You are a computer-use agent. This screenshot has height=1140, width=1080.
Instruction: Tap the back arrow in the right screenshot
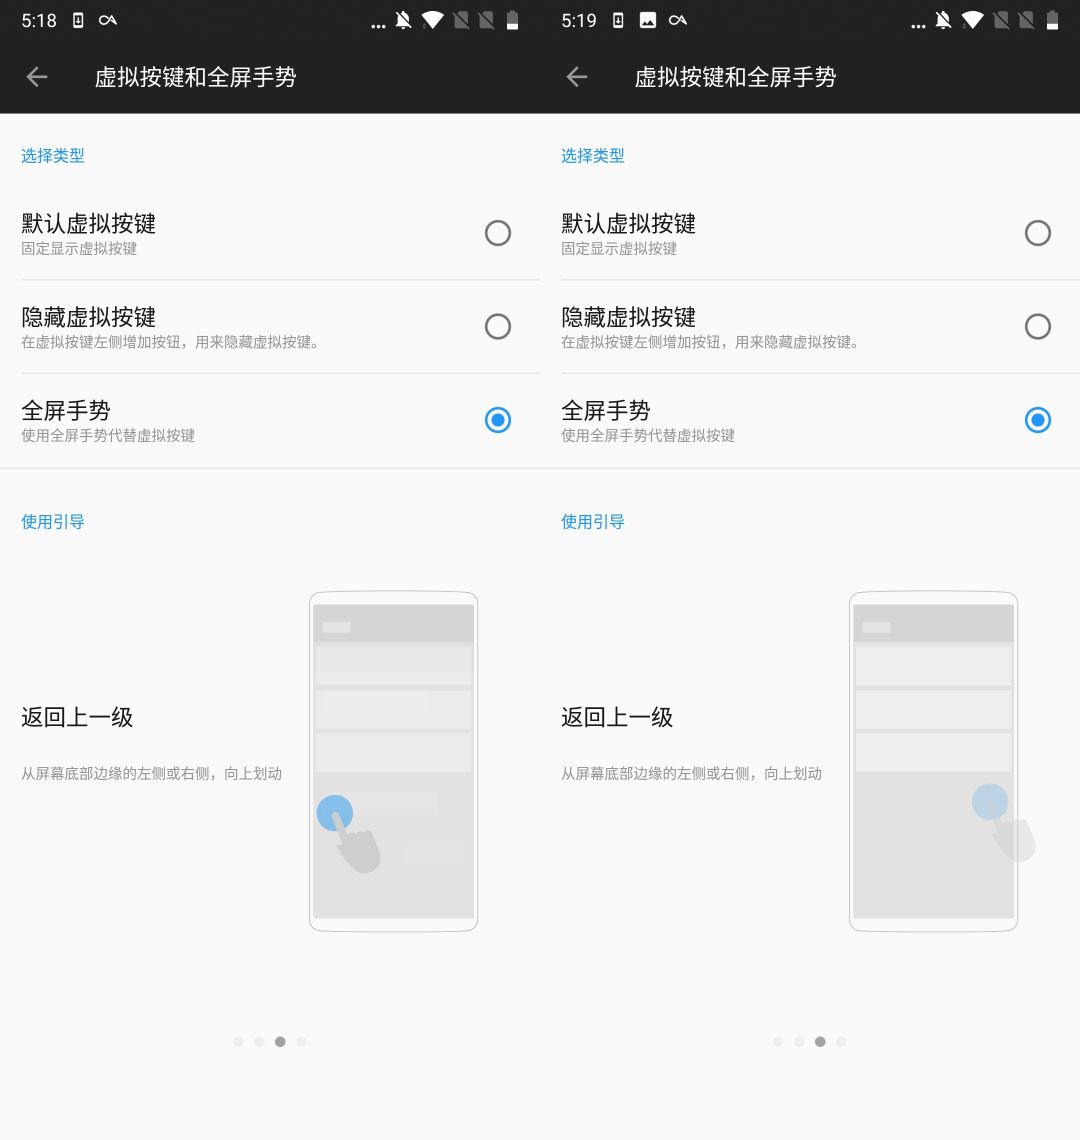577,77
